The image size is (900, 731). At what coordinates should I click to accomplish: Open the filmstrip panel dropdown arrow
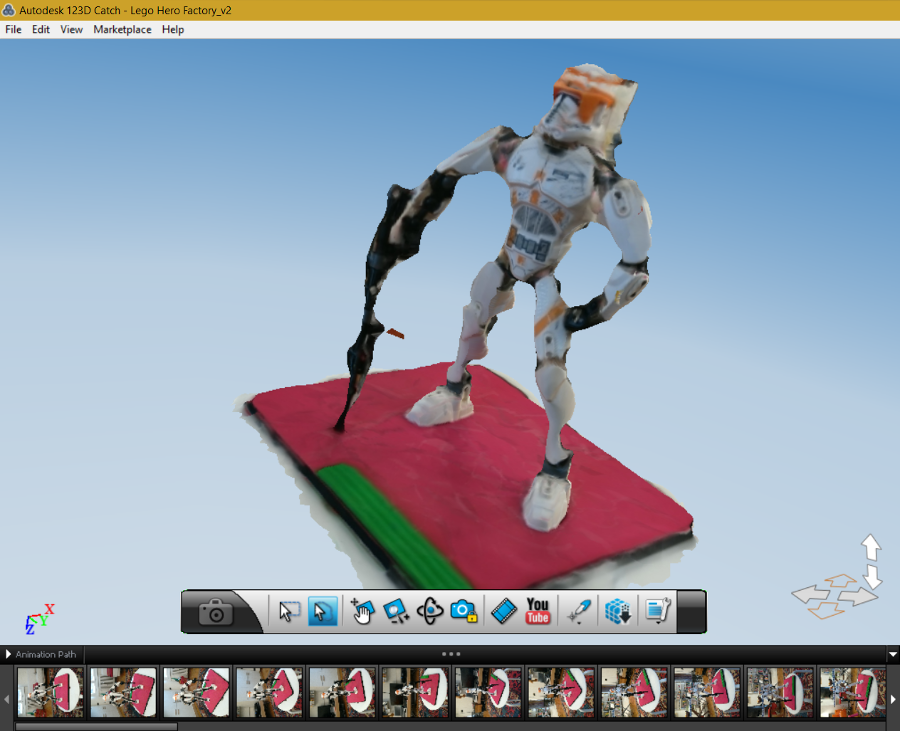coord(893,654)
